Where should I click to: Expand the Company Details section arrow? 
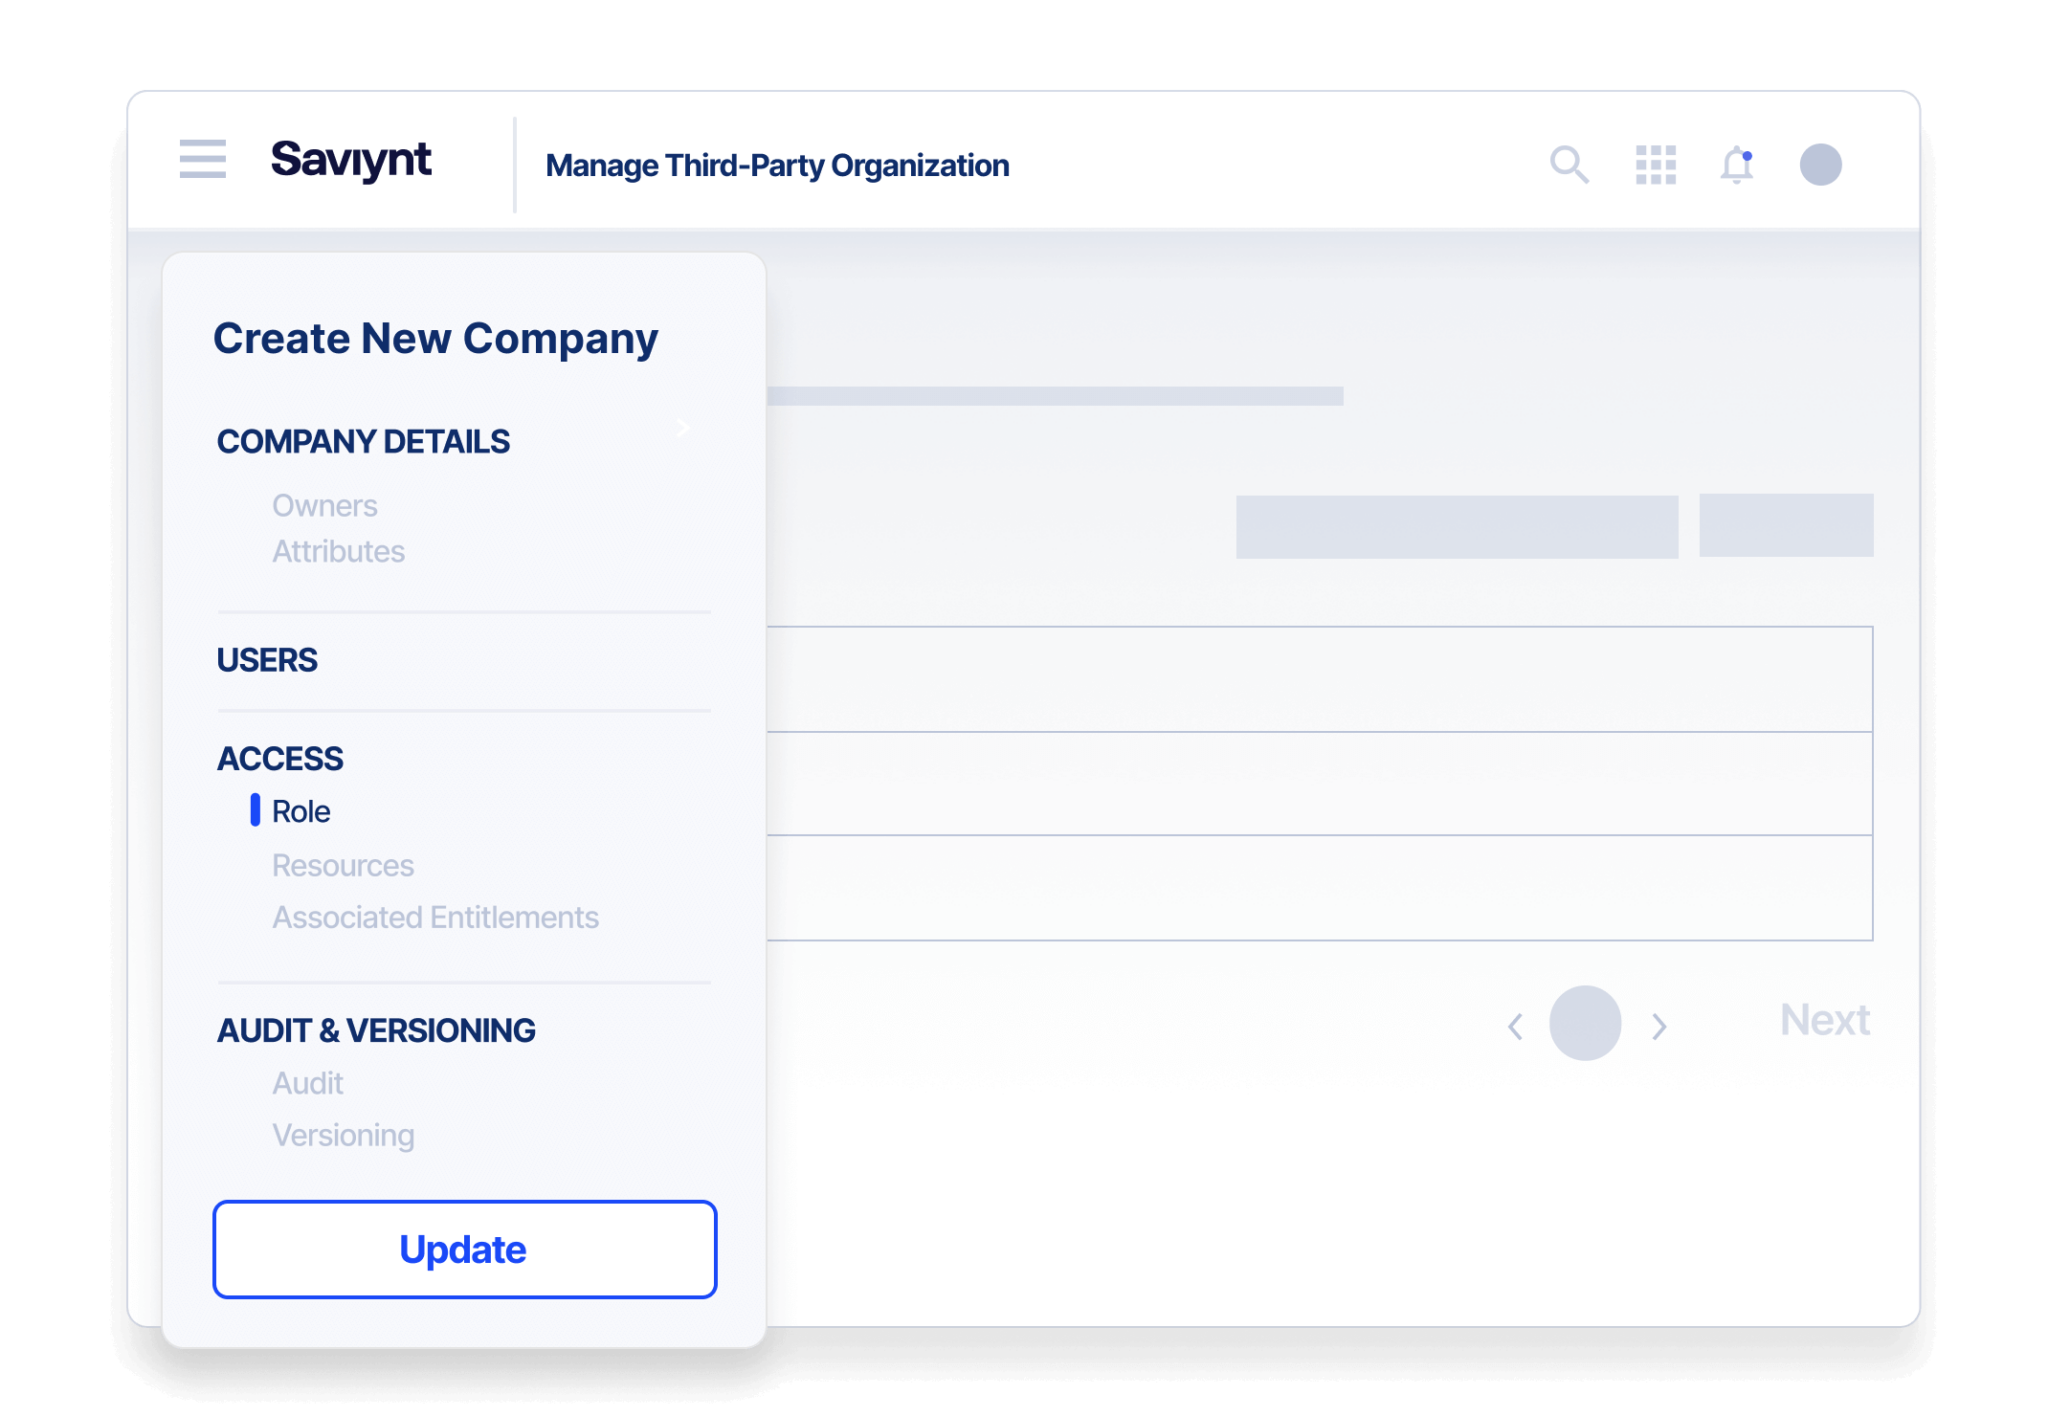[x=683, y=428]
